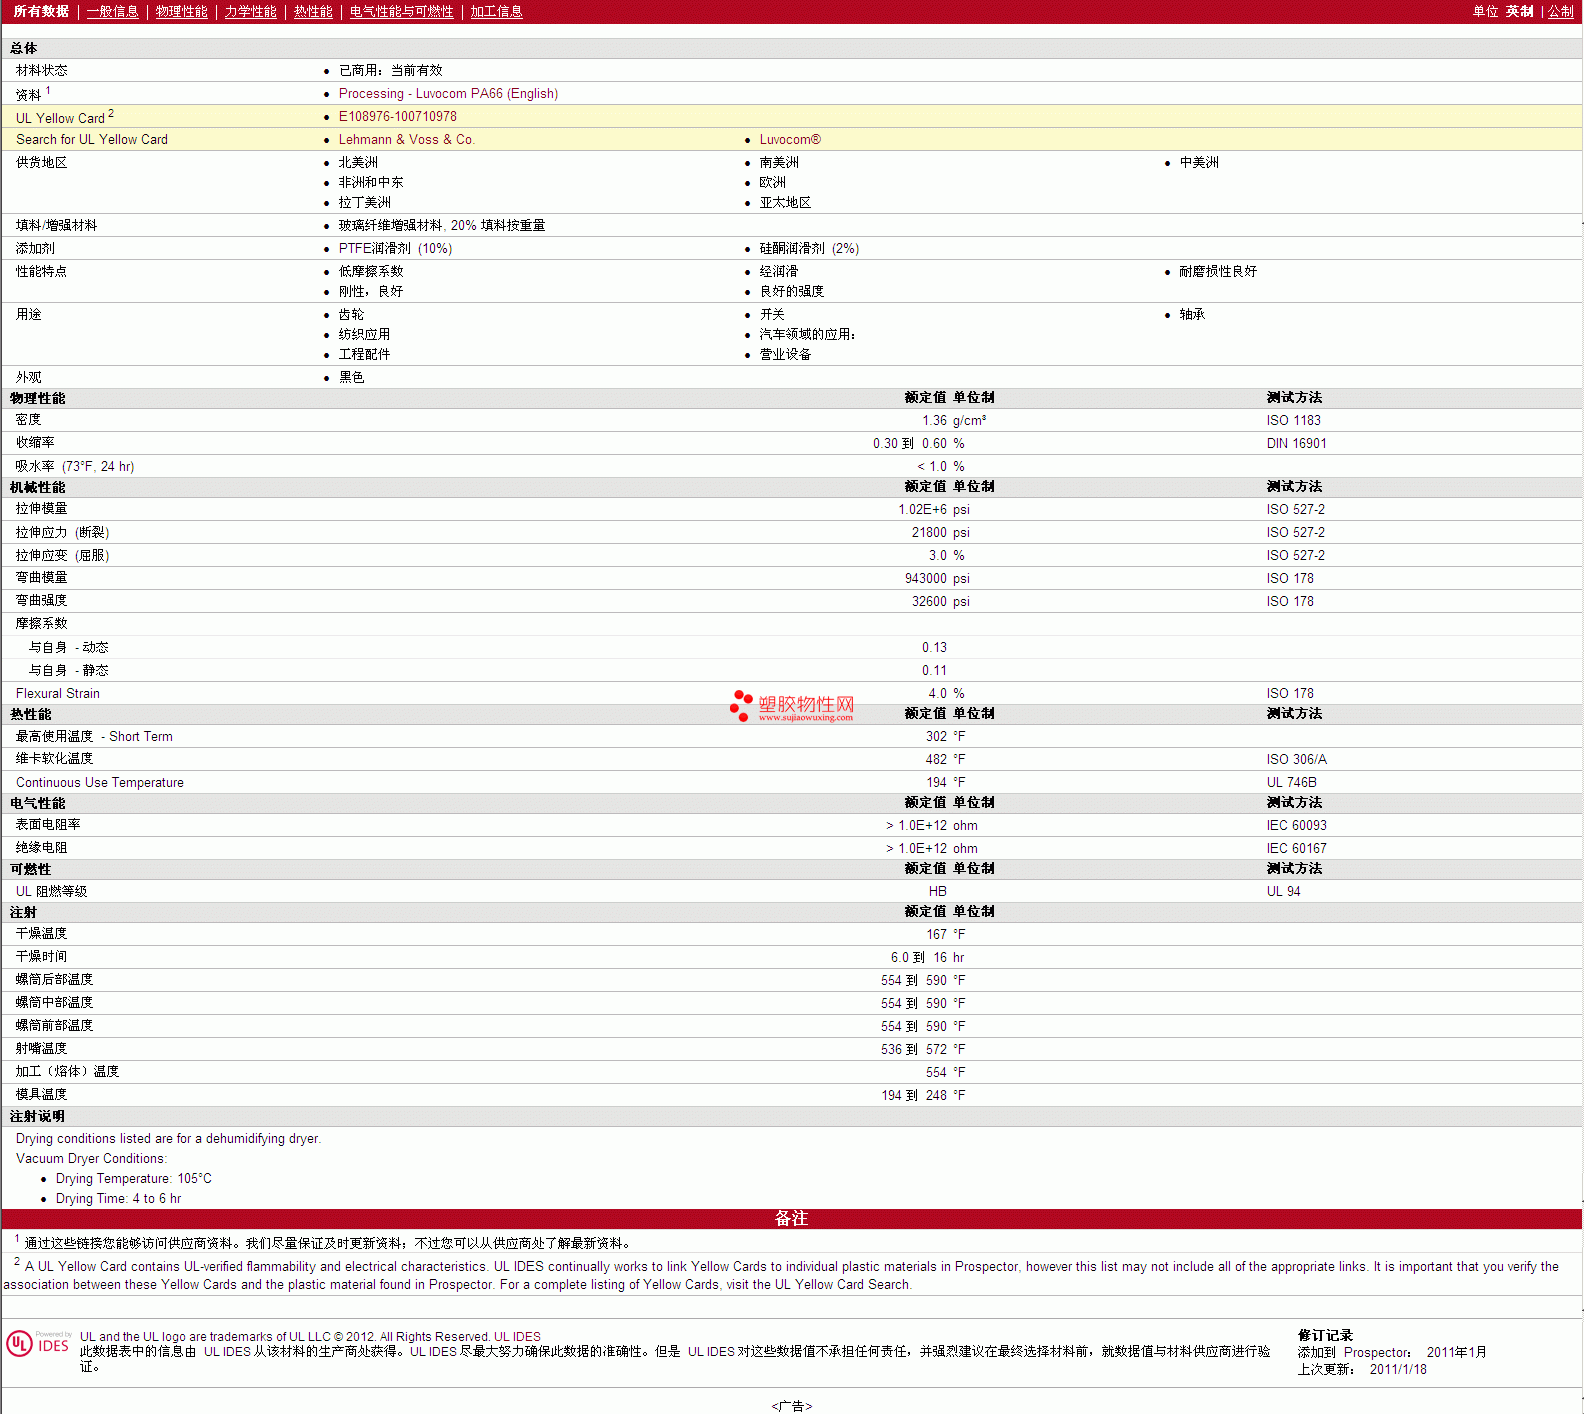Open the IEC 60093 test method link
The height and width of the screenshot is (1414, 1584).
[x=1296, y=826]
